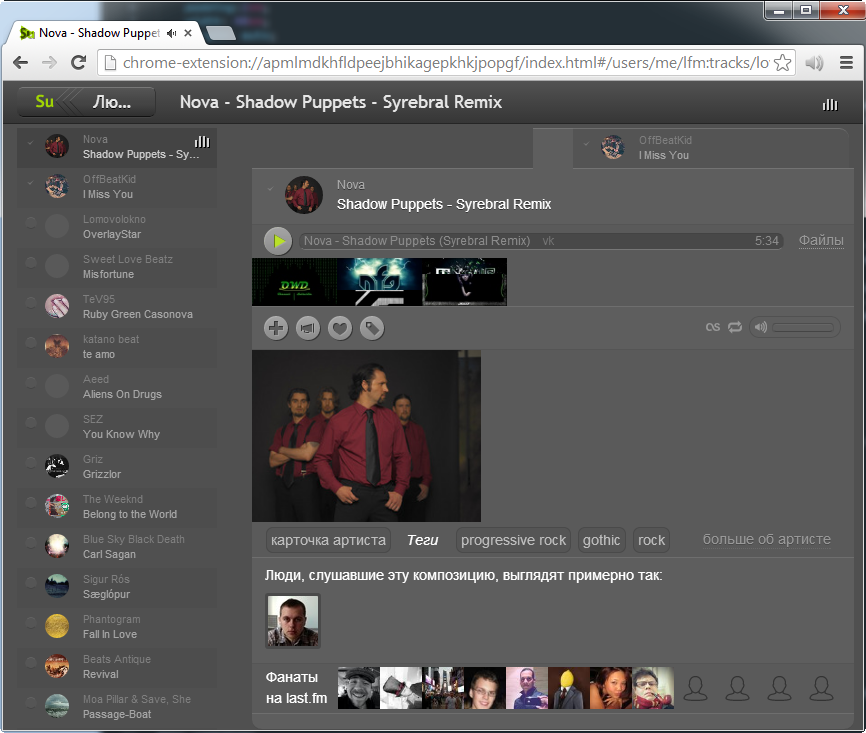Click the Nova avatar in main panel header
Image resolution: width=866 pixels, height=733 pixels.
click(304, 195)
